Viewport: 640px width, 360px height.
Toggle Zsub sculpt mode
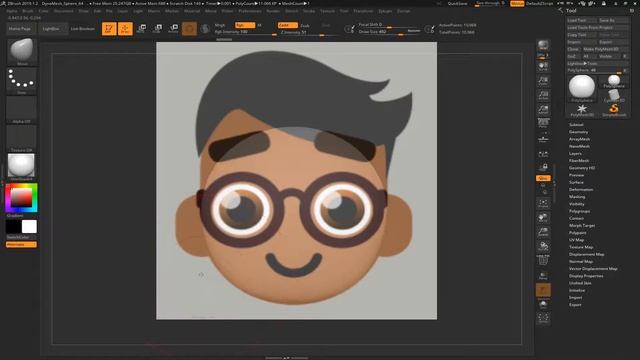[305, 25]
